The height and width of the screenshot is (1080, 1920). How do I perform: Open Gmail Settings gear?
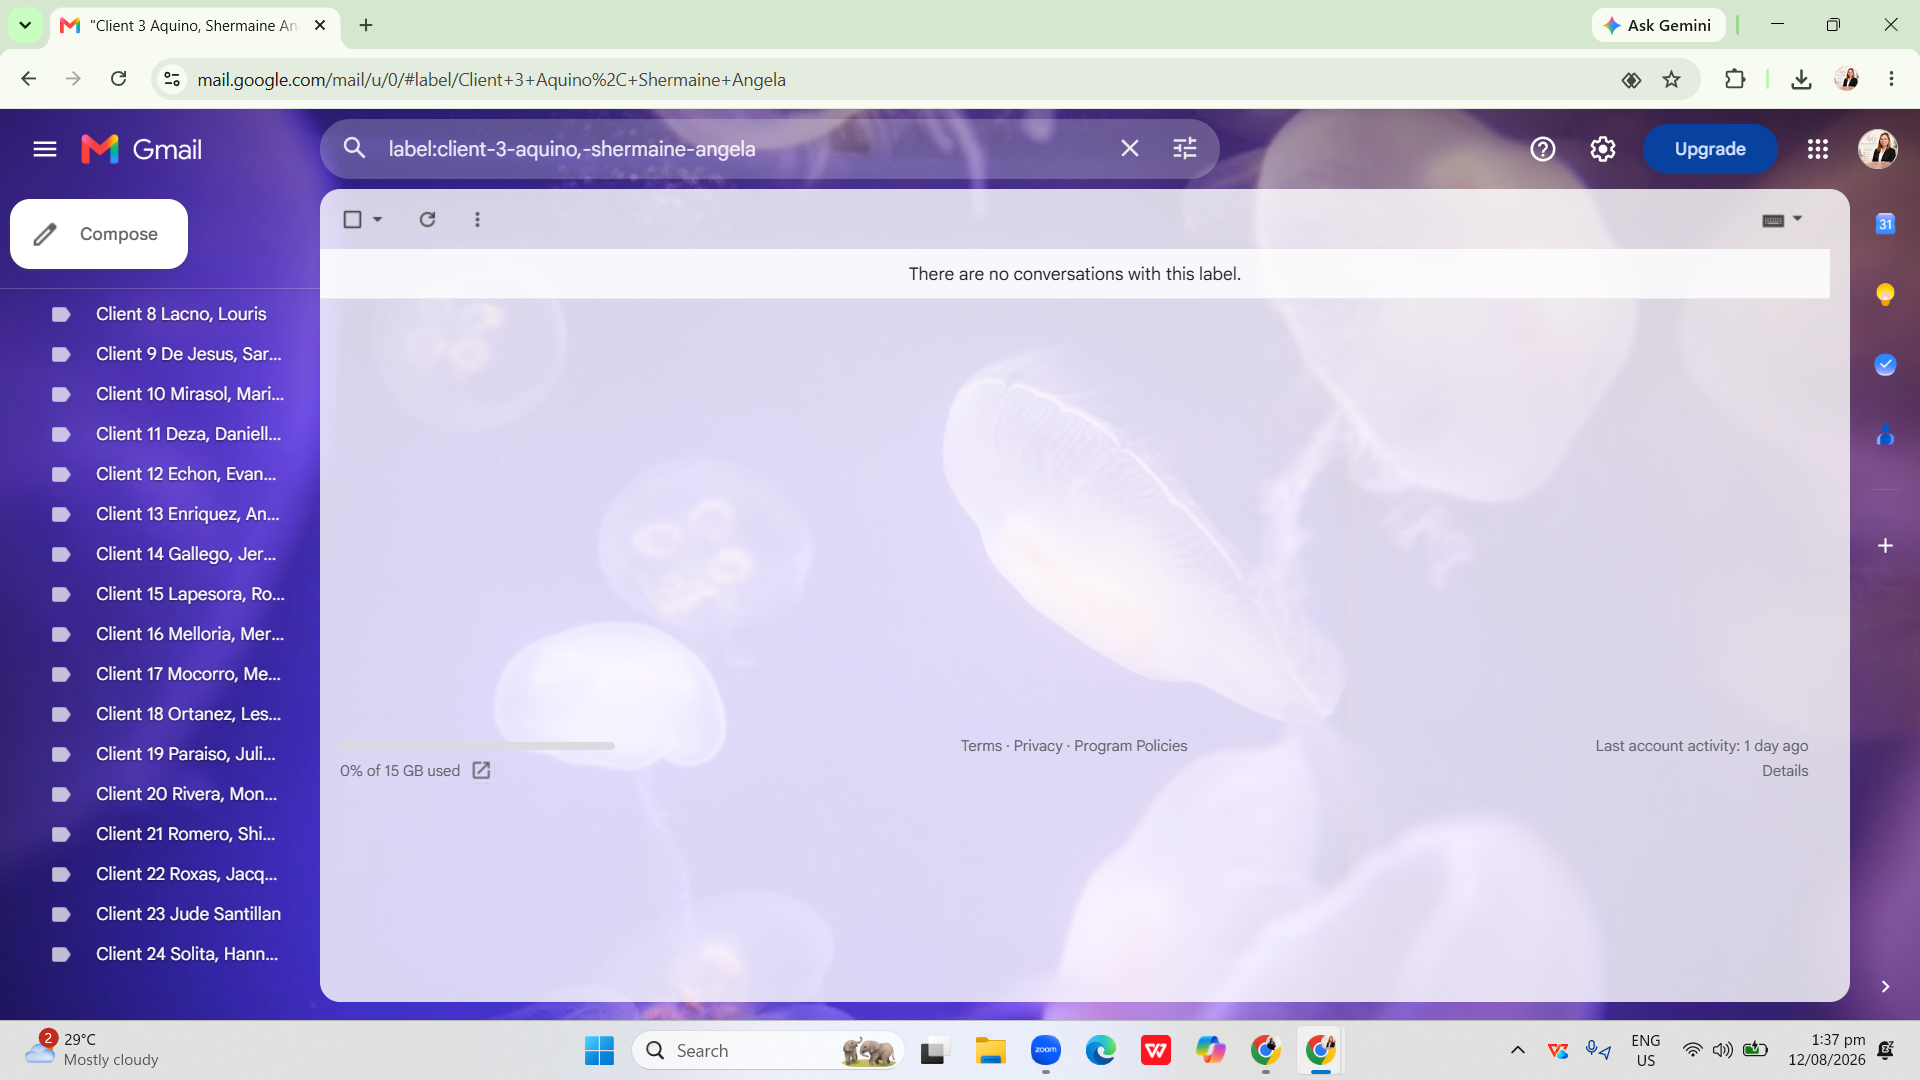pos(1603,149)
